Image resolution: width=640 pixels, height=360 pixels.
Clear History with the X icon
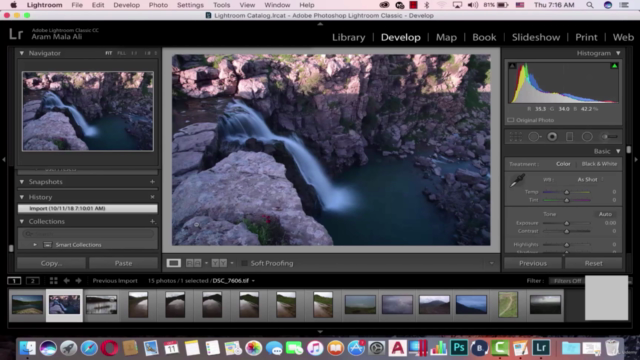[152, 197]
